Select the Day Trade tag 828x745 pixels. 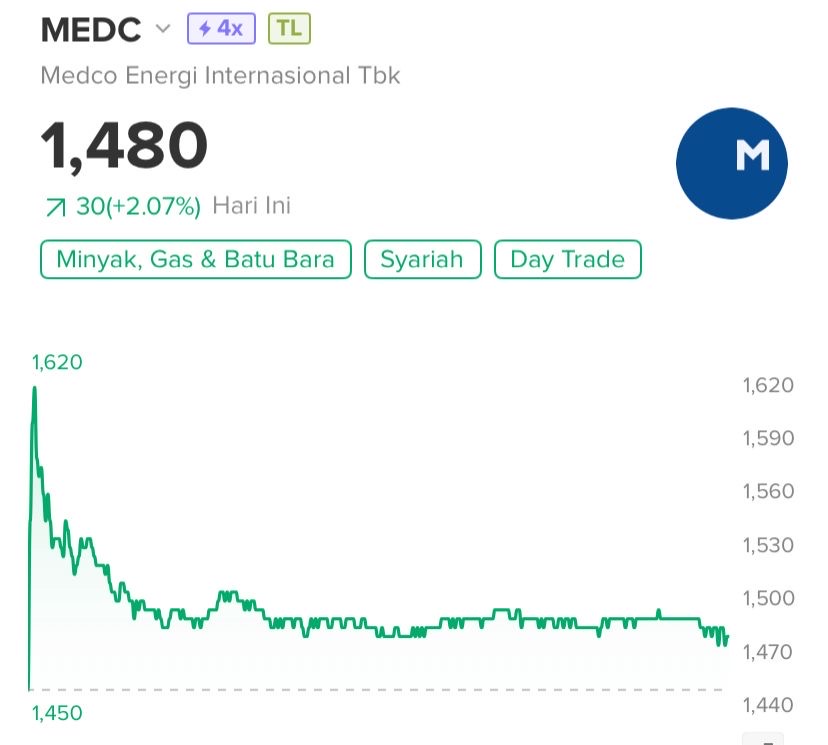click(x=567, y=260)
